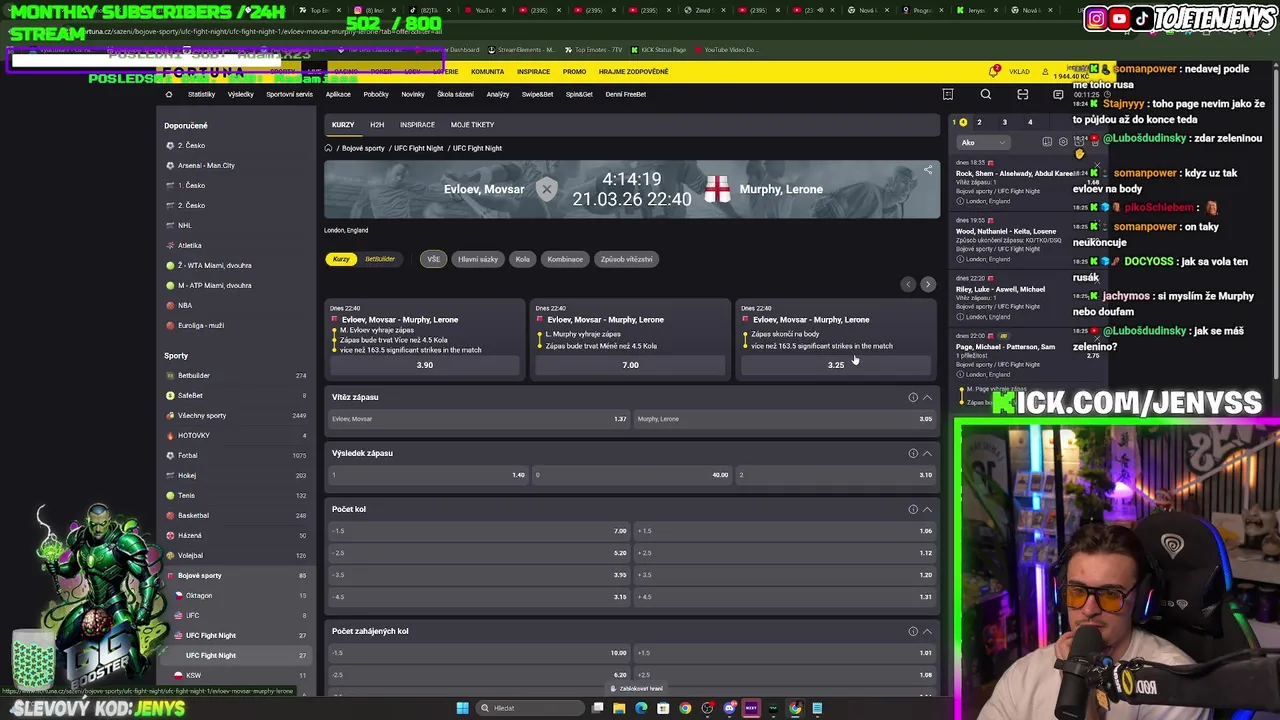Open the betslip icon in the header
Screen dimensions: 1280x720
948,94
